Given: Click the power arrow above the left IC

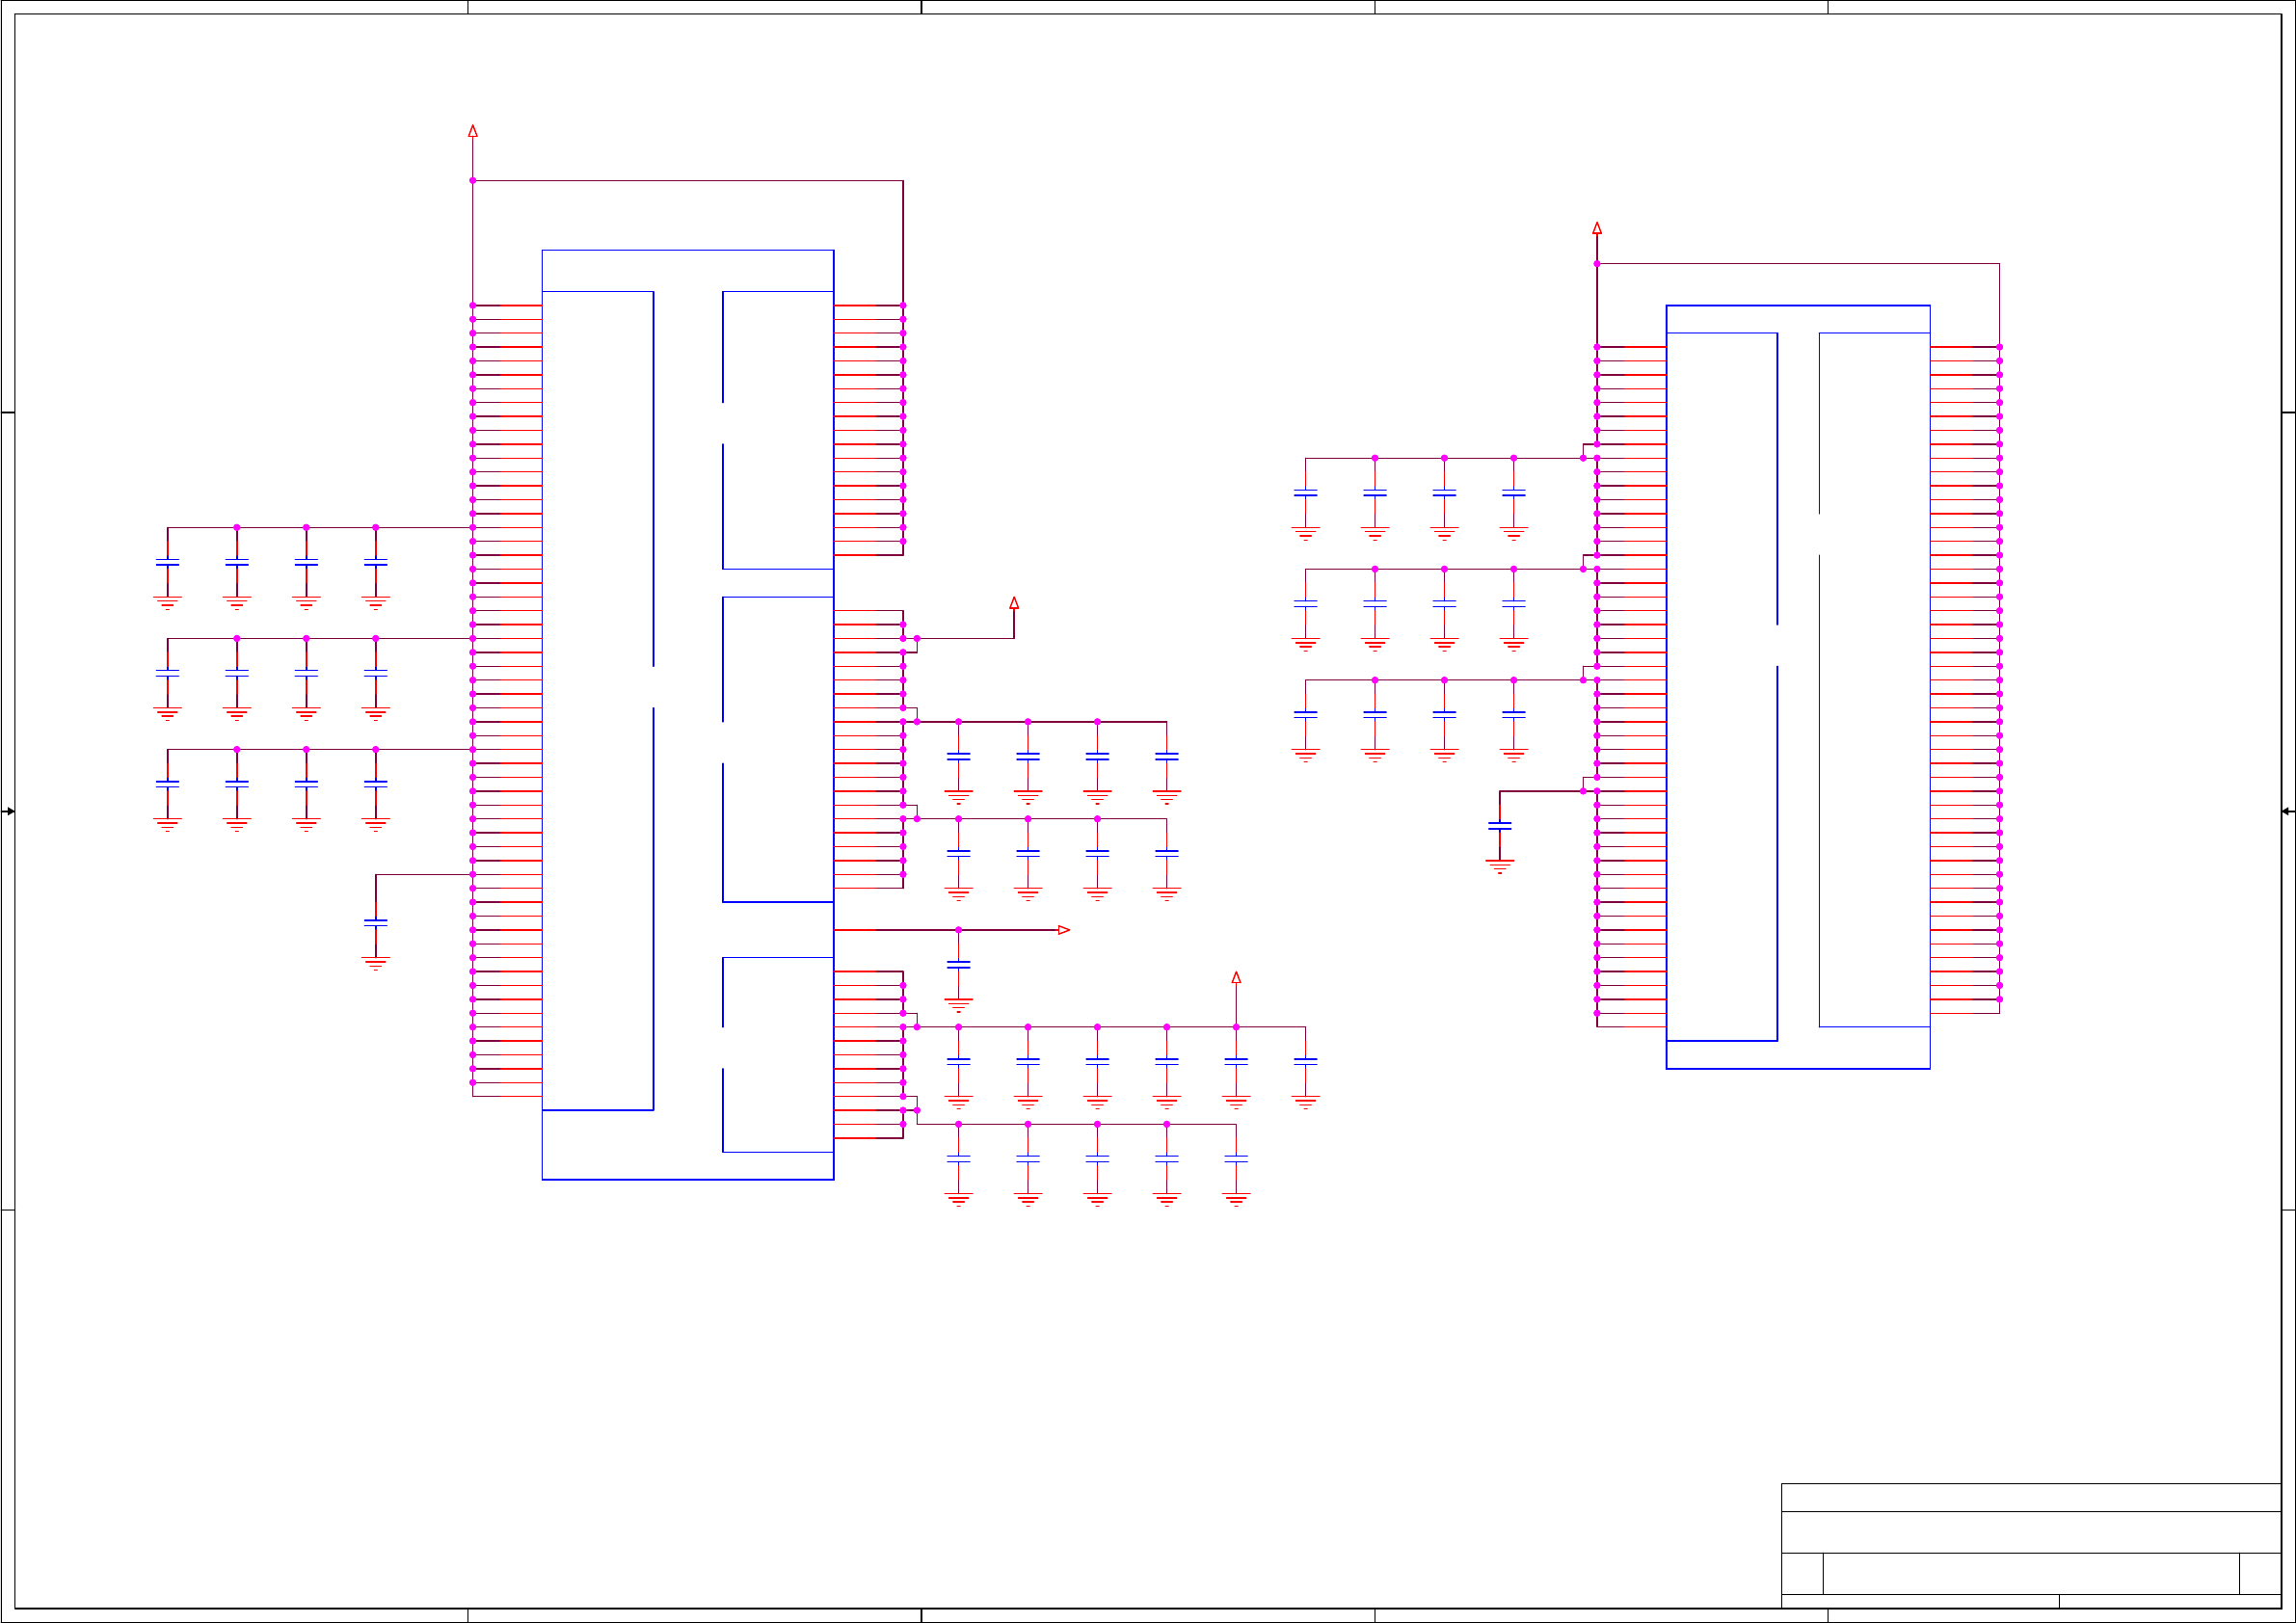Looking at the screenshot, I should pos(473,131).
